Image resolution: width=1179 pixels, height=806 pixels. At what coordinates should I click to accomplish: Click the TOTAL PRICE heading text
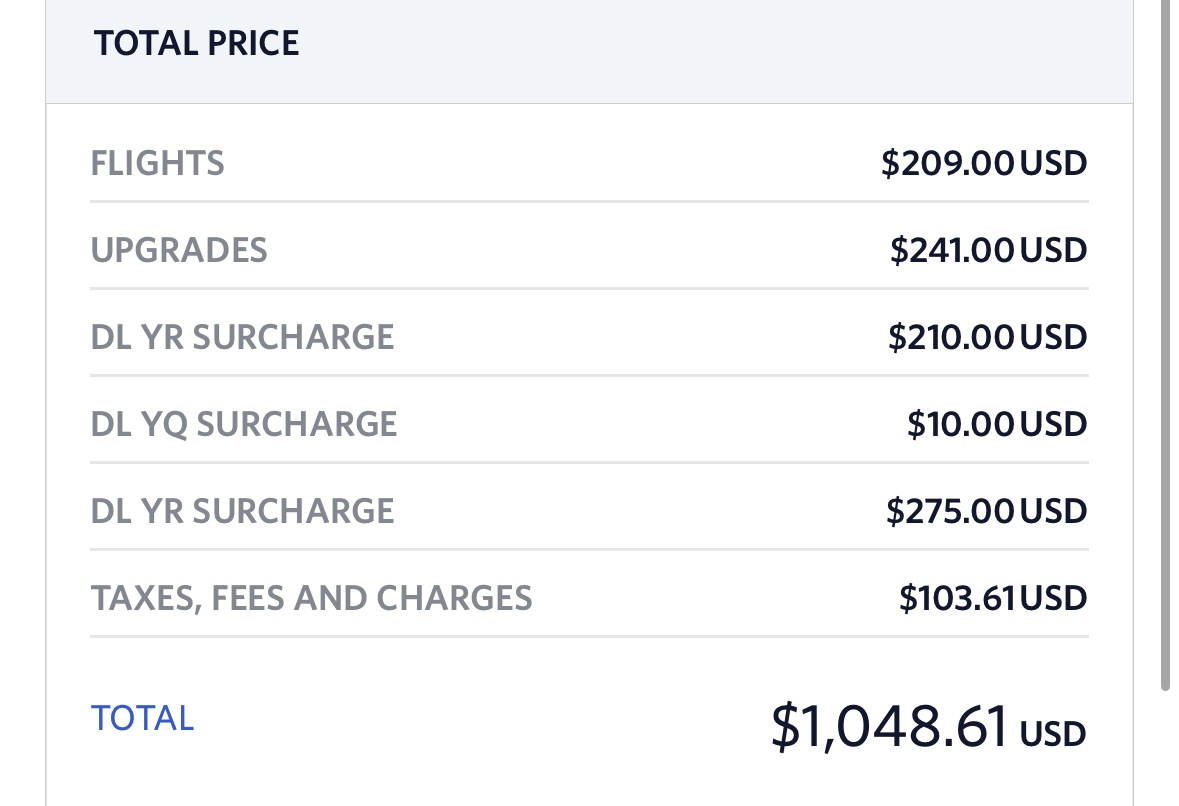[196, 43]
